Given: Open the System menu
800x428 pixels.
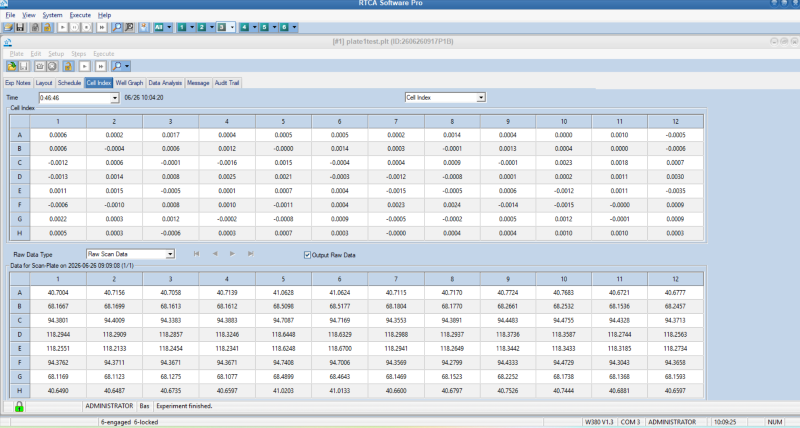Looking at the screenshot, I should 52,15.
